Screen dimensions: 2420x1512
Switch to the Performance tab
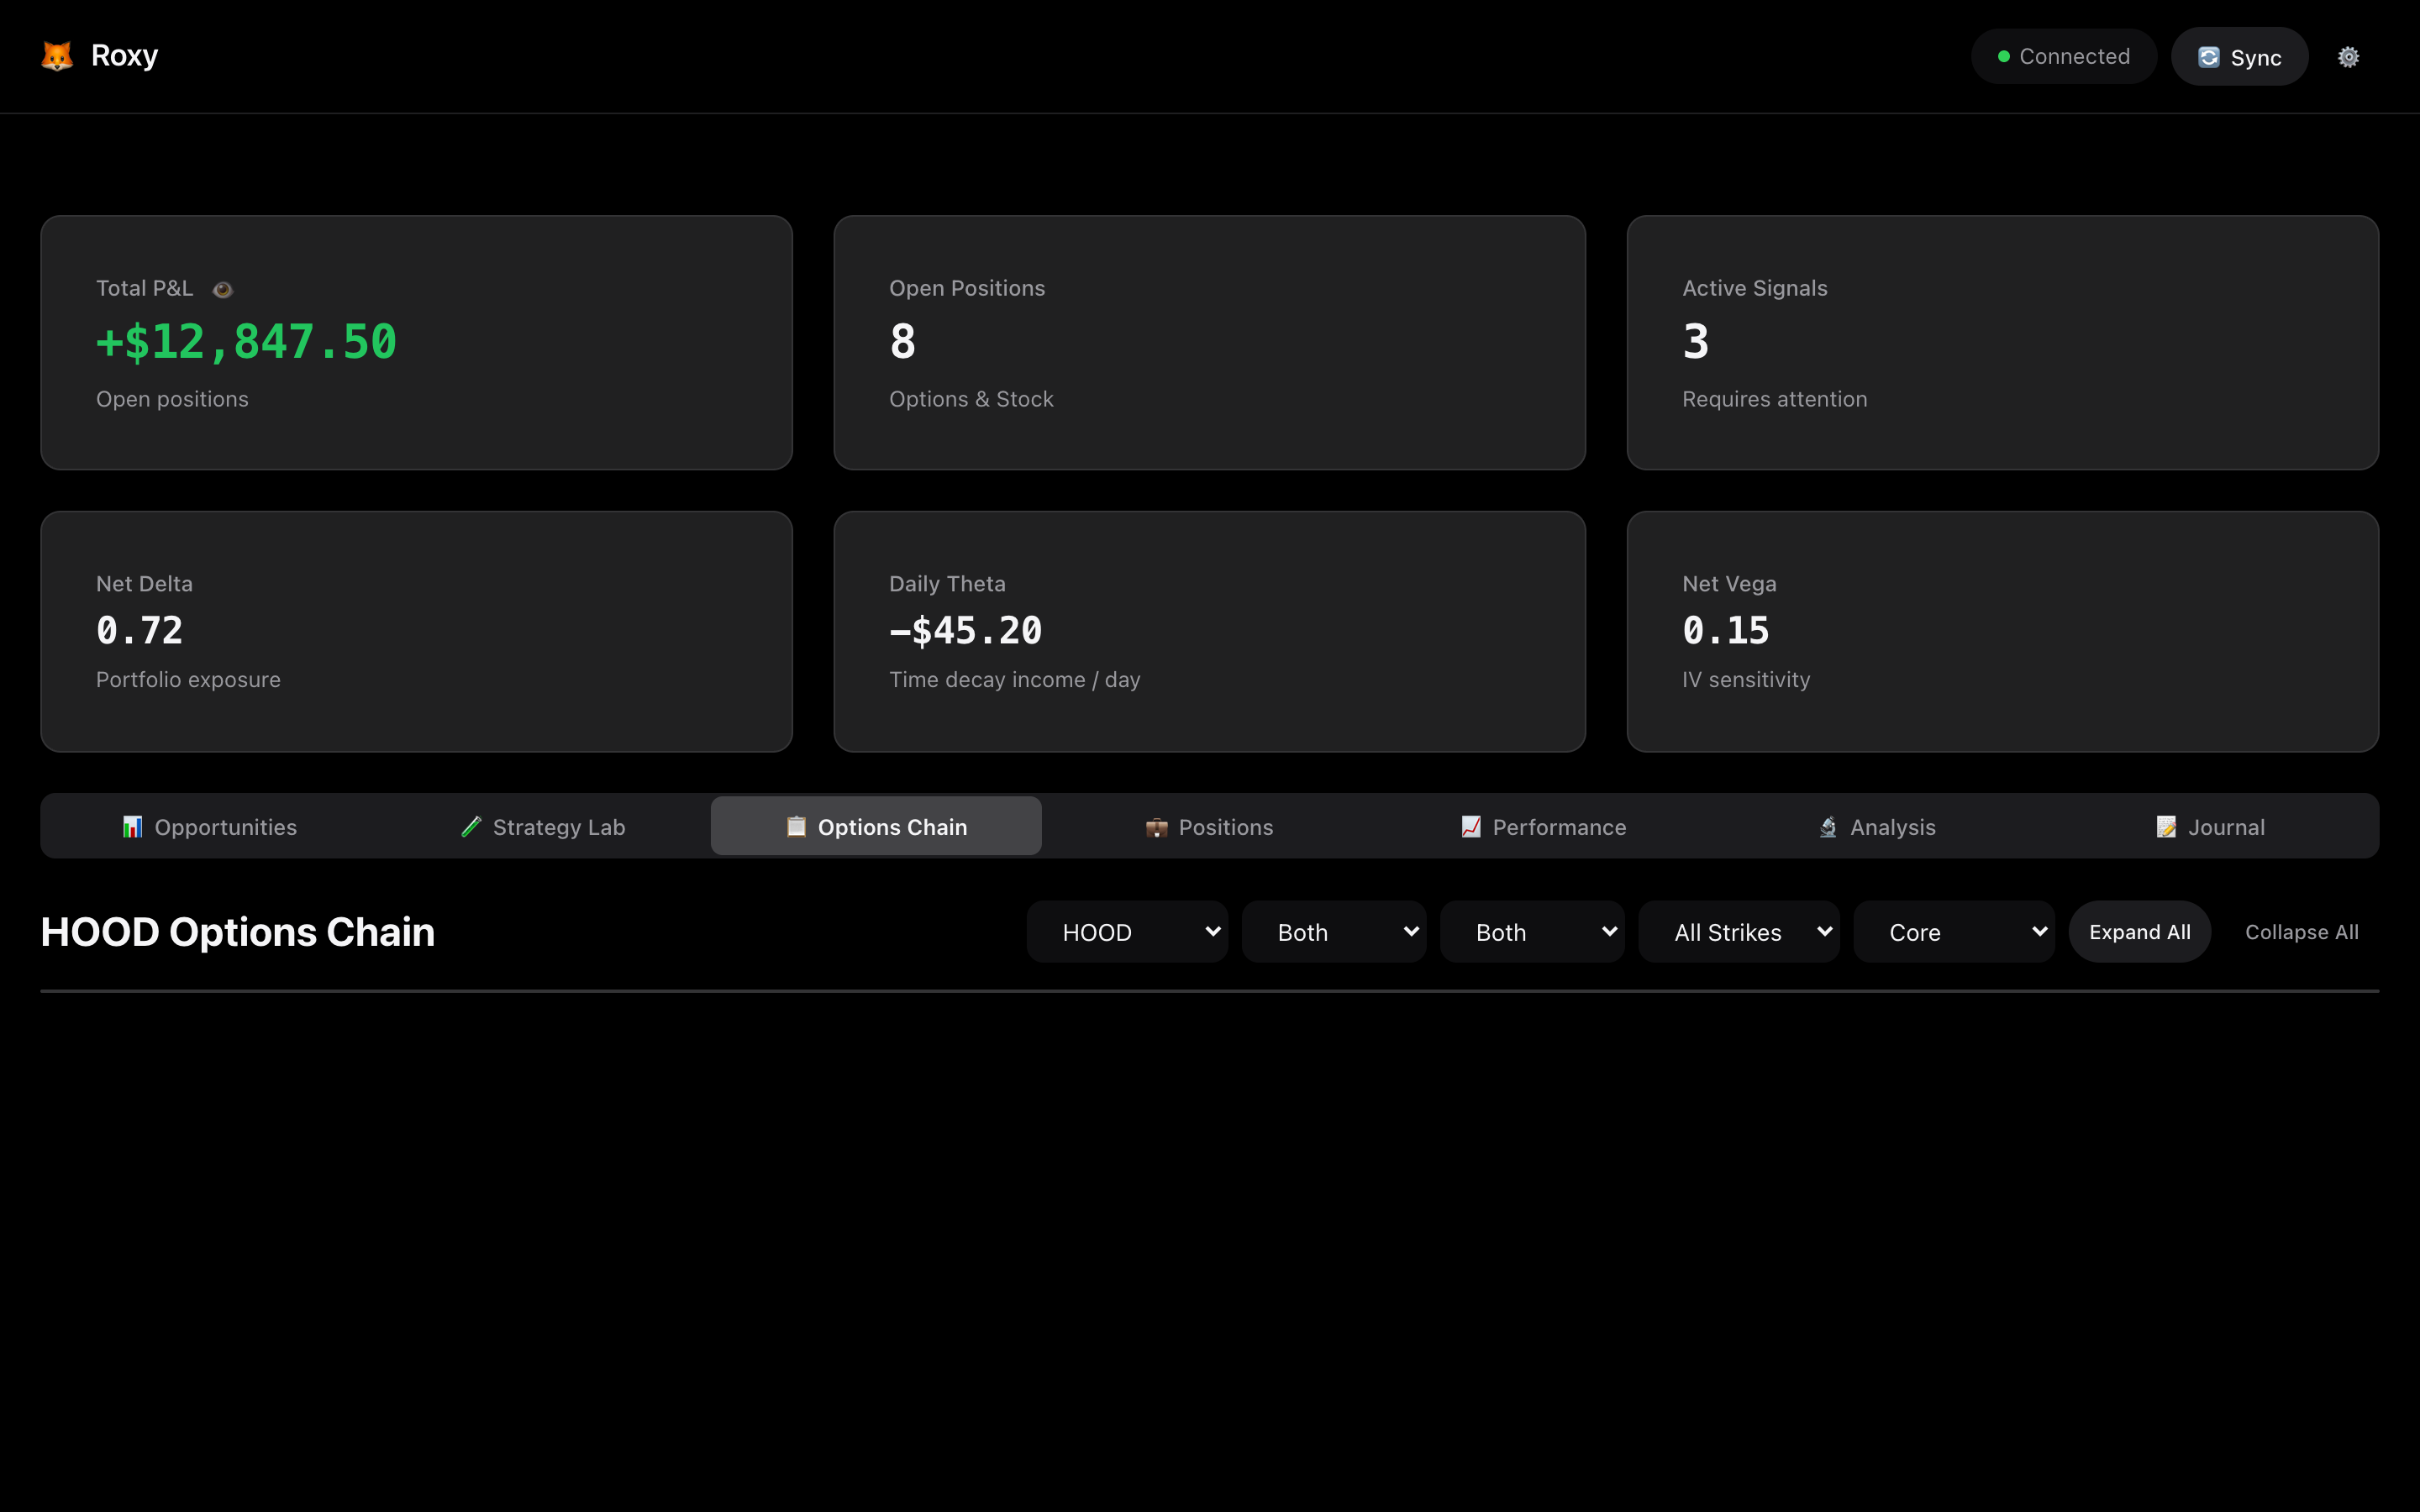1543,827
